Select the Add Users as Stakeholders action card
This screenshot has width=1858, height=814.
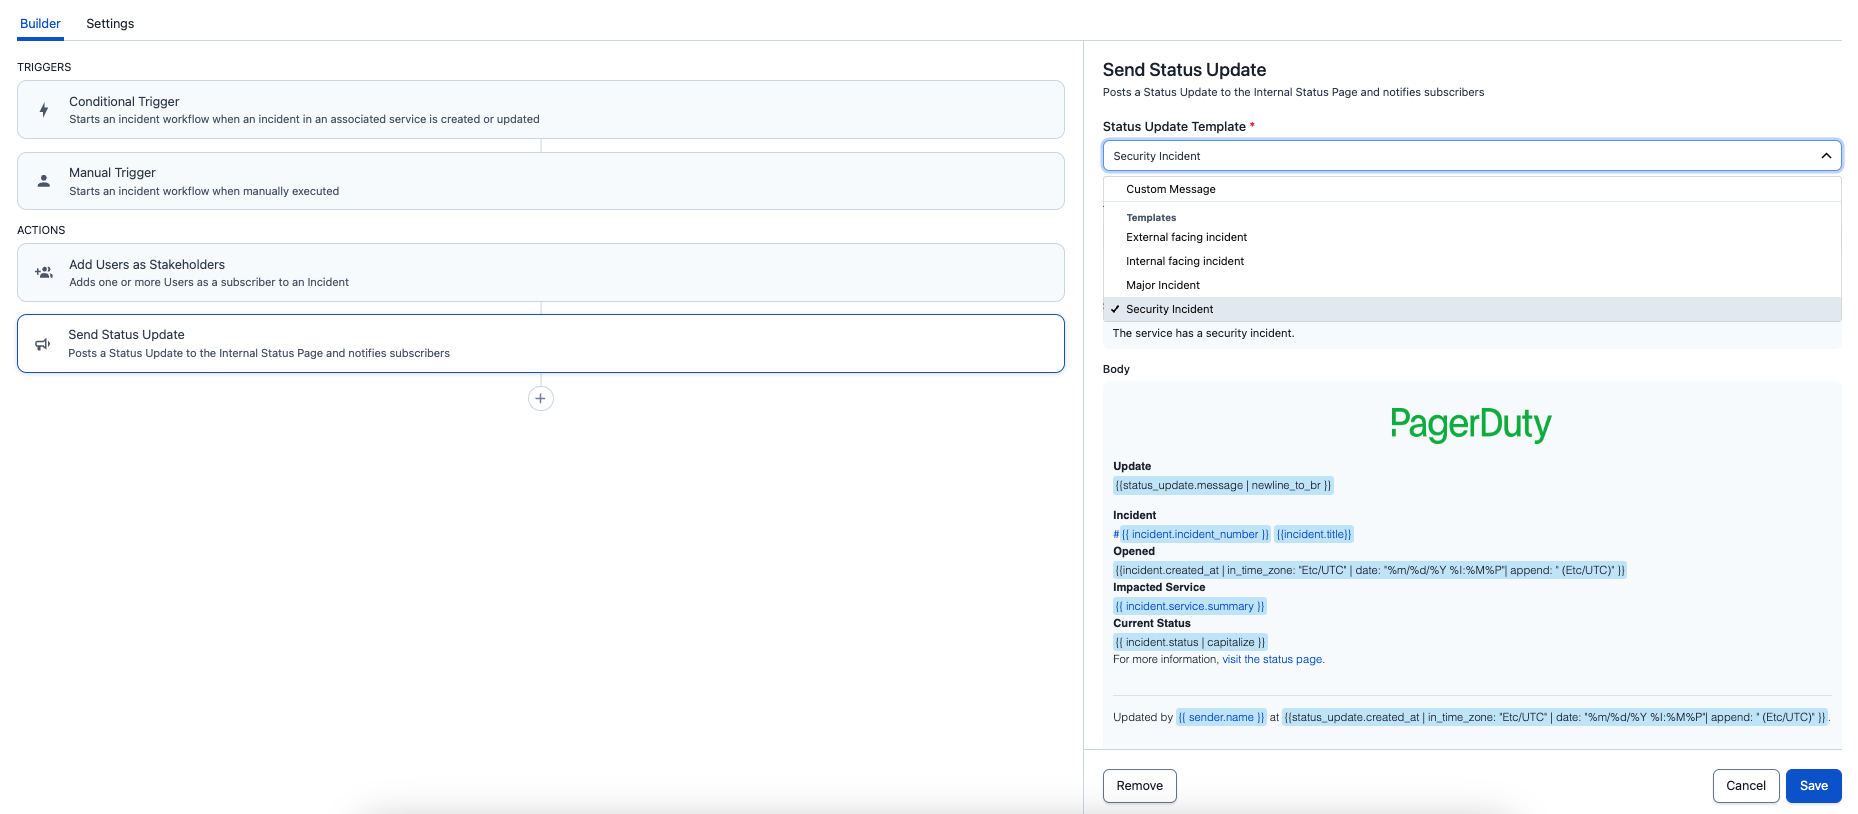541,273
